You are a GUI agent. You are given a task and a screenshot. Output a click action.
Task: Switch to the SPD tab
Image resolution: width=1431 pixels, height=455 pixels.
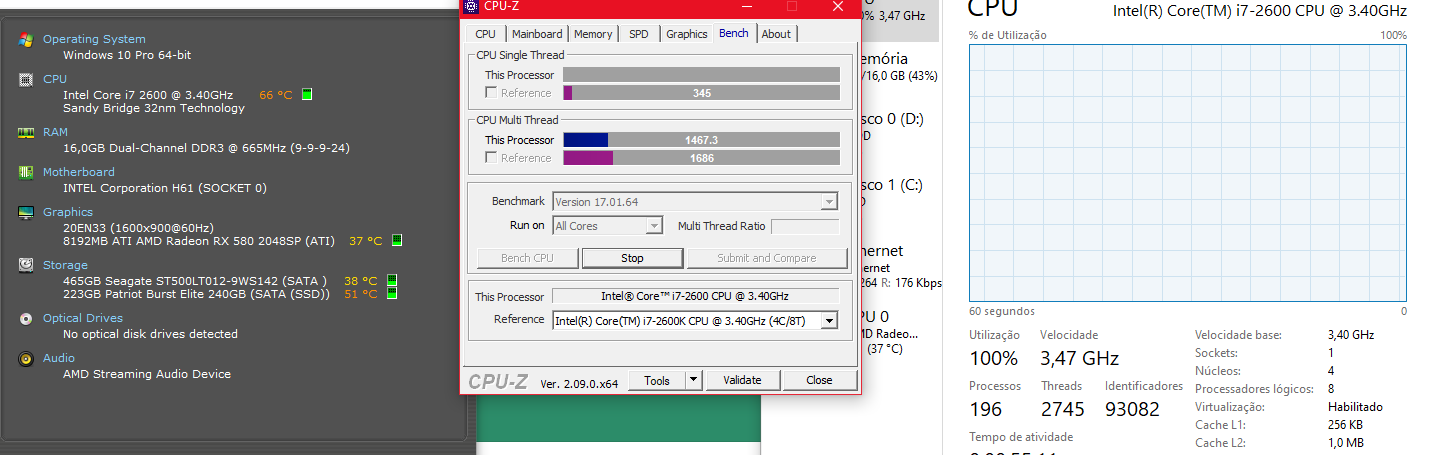tap(638, 34)
